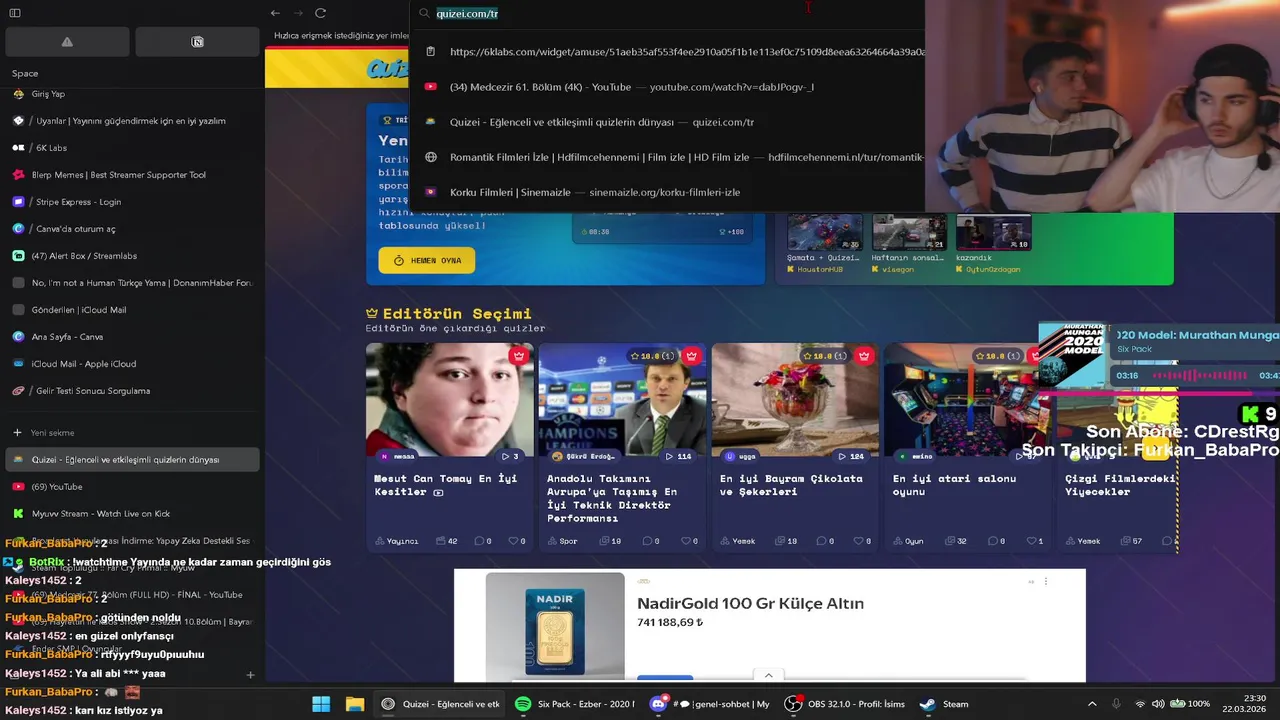Click the 10.0 rating on Anadolu card
The height and width of the screenshot is (720, 1280).
point(651,356)
